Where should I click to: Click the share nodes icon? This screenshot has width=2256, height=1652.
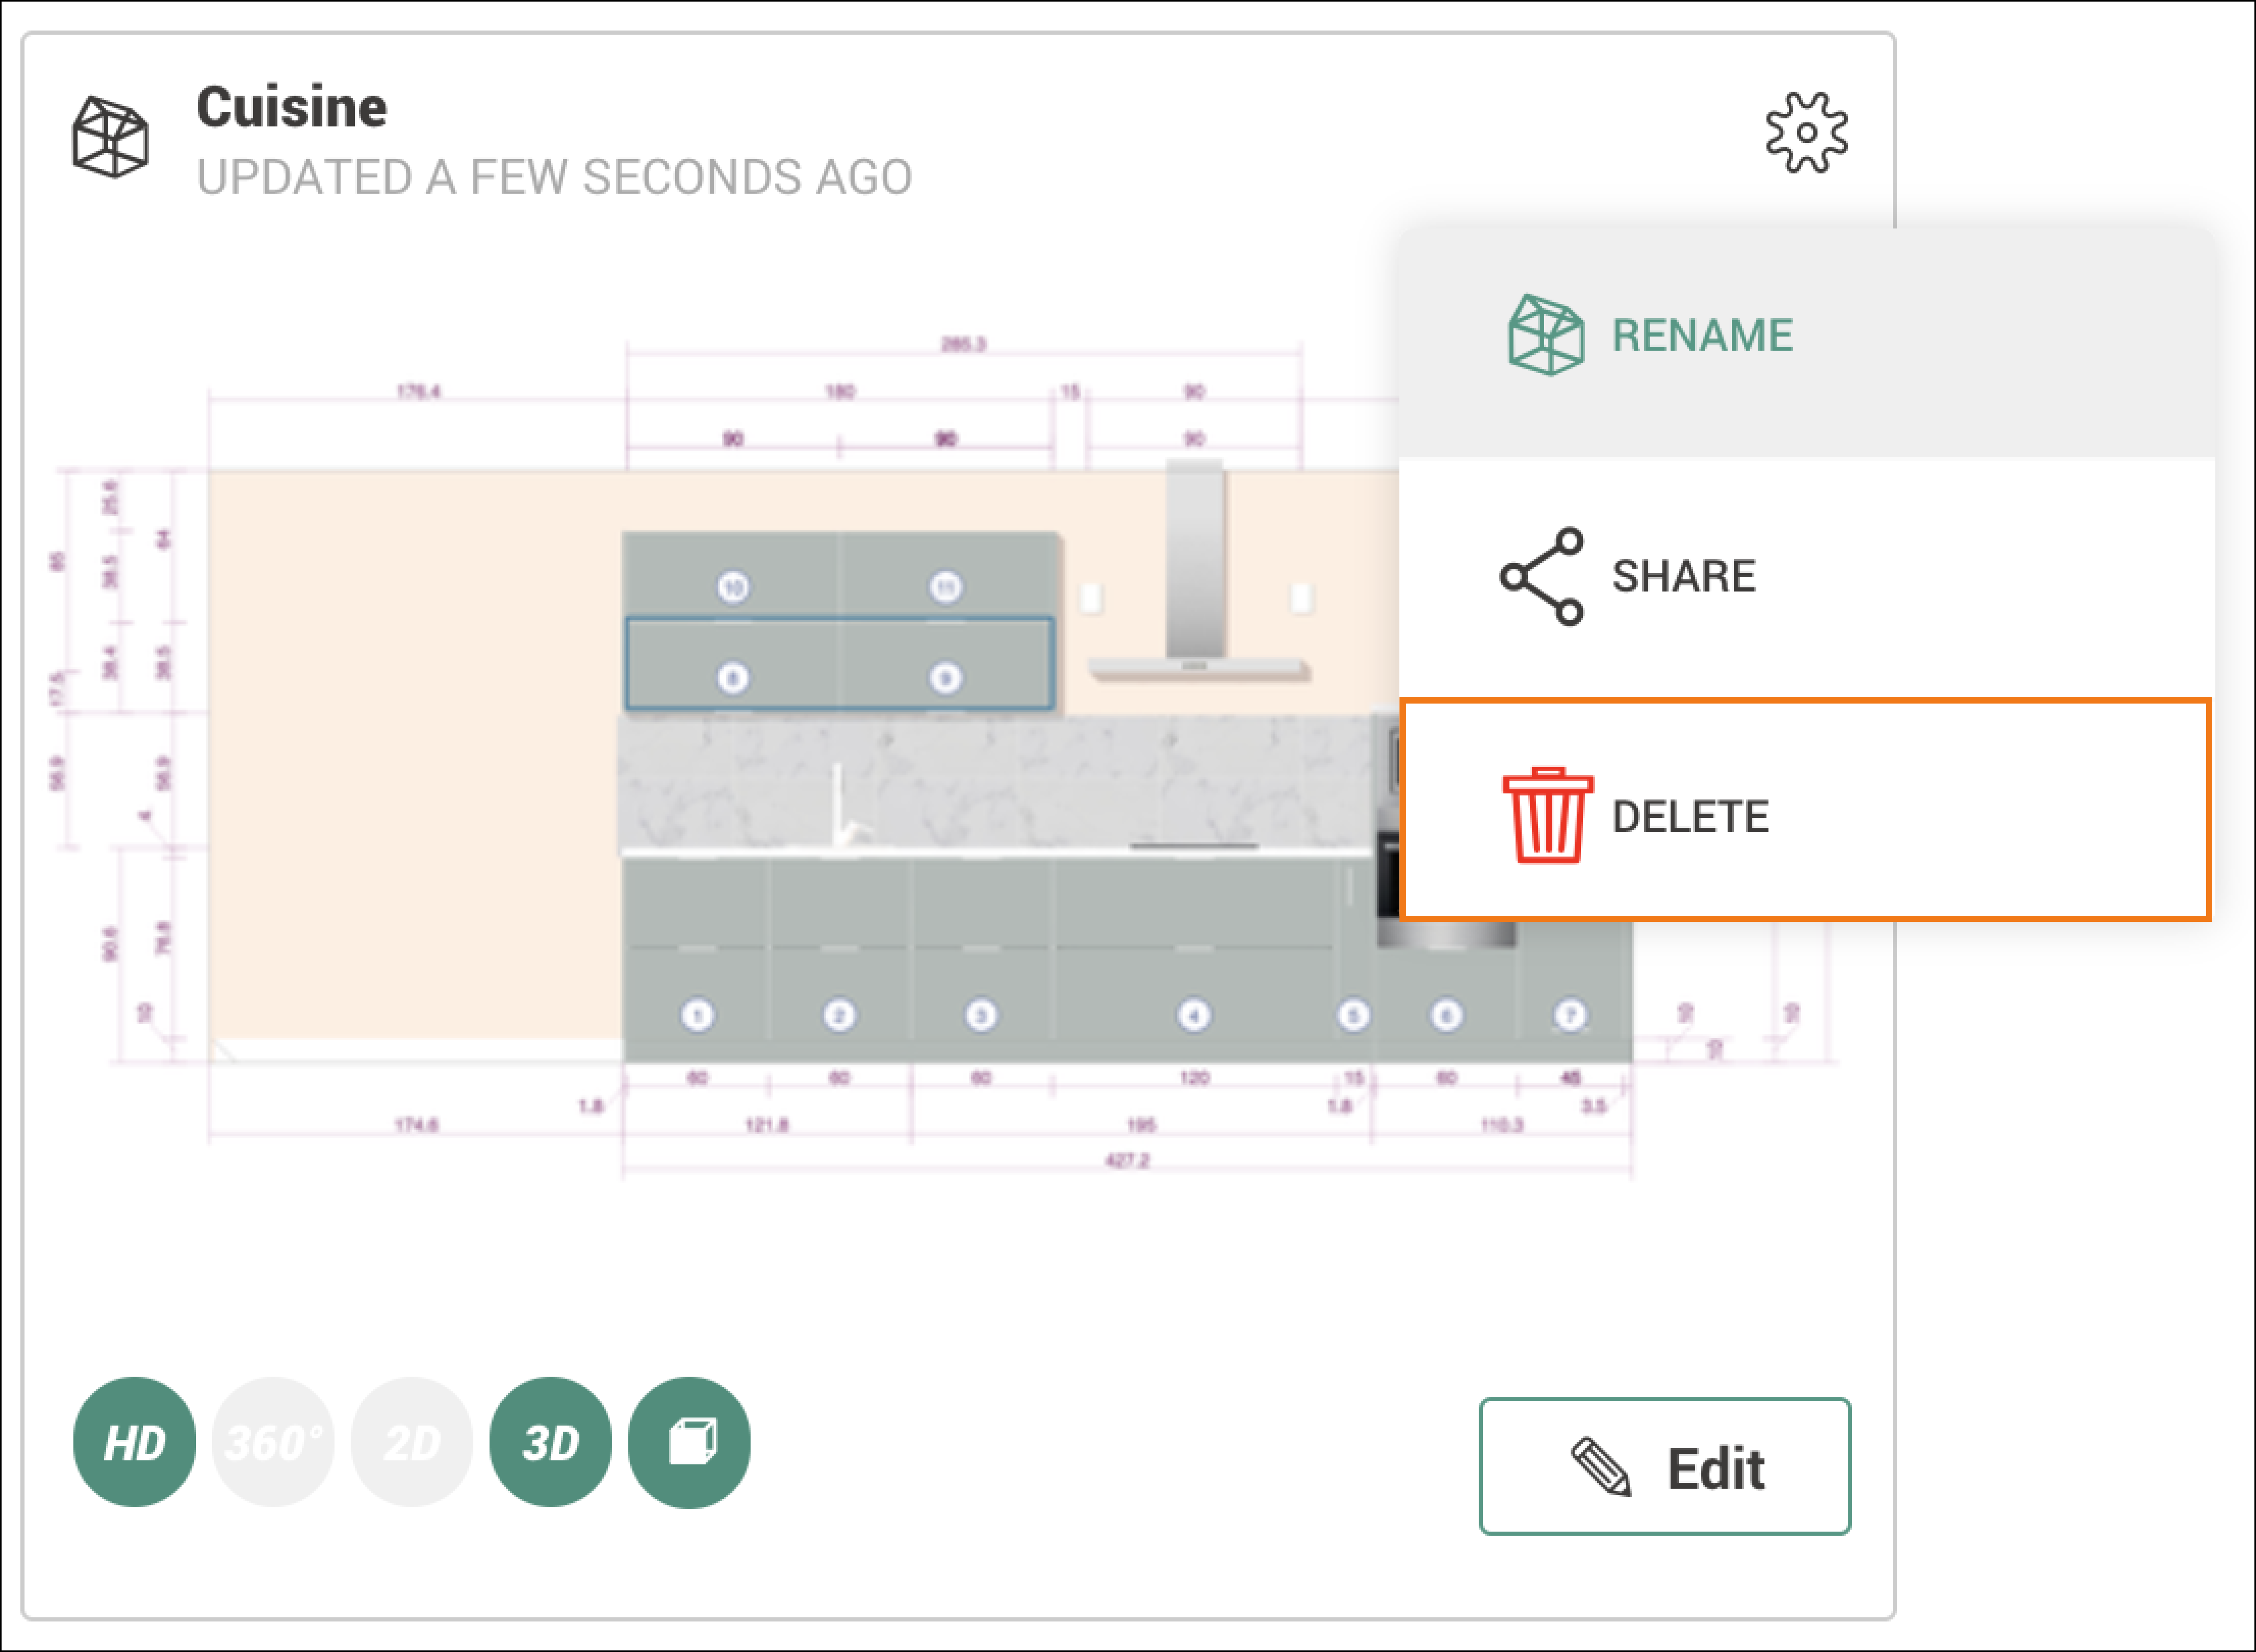1542,577
